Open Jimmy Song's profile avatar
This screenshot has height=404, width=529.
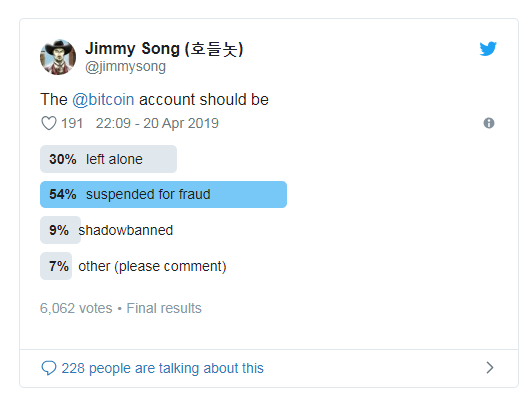point(58,57)
